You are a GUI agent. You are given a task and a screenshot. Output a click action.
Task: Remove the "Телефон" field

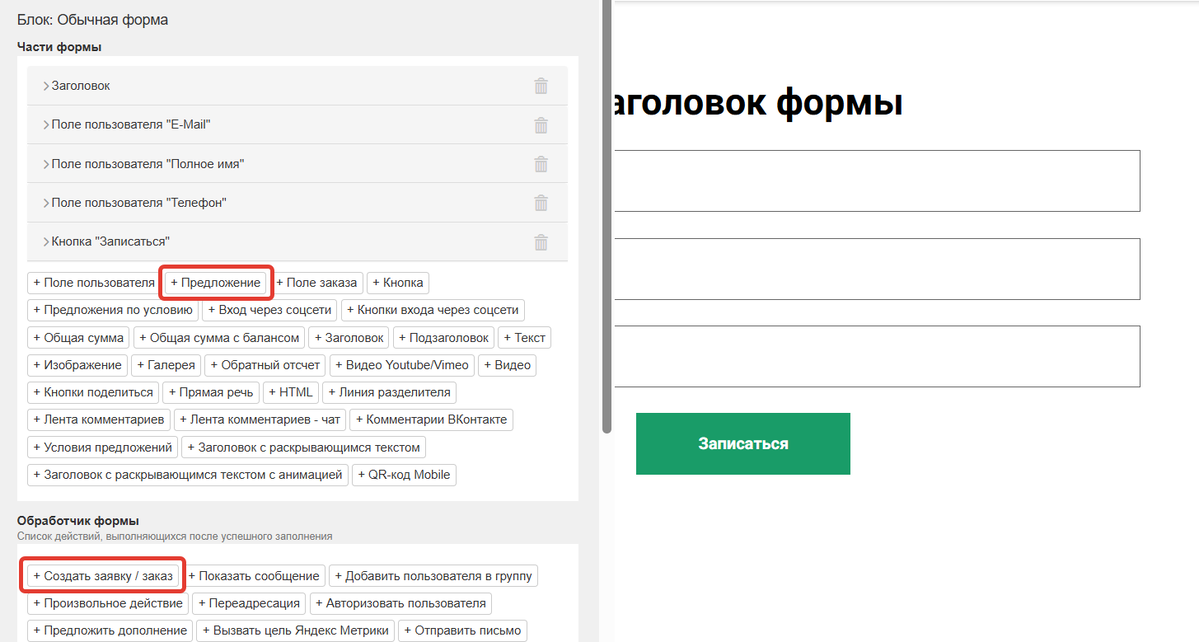coord(540,202)
